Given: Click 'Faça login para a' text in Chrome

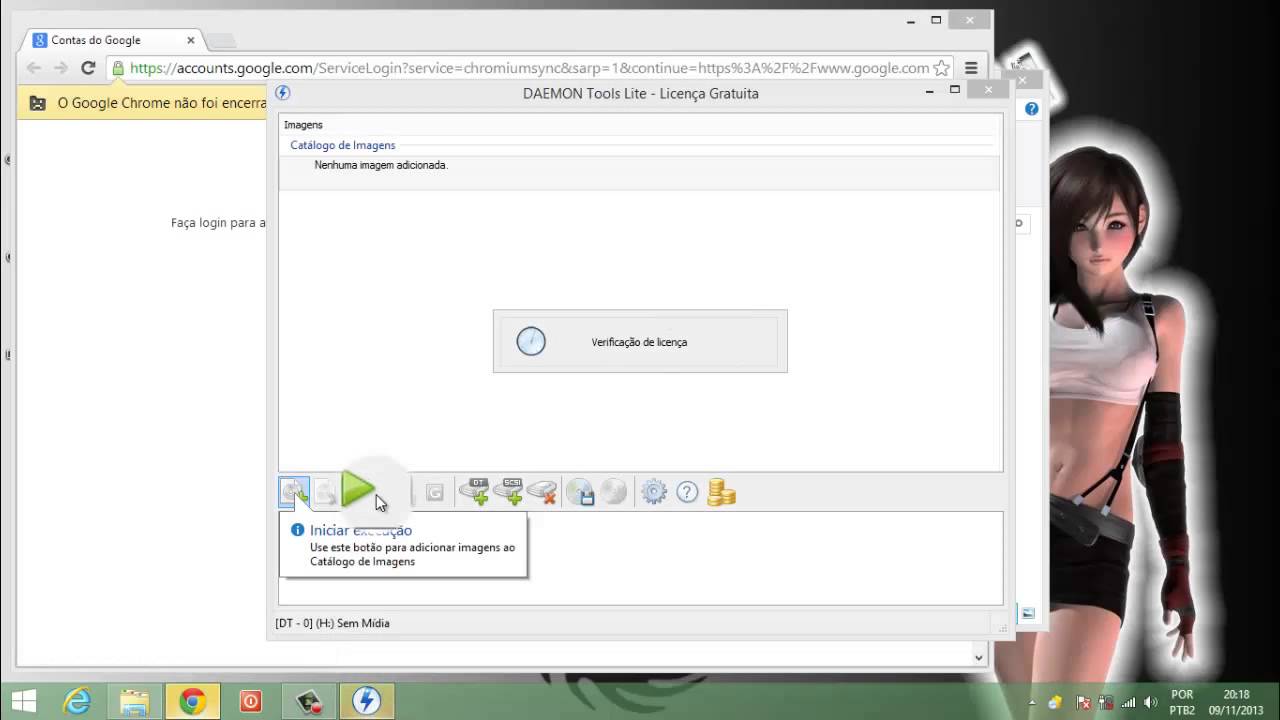Looking at the screenshot, I should 218,223.
